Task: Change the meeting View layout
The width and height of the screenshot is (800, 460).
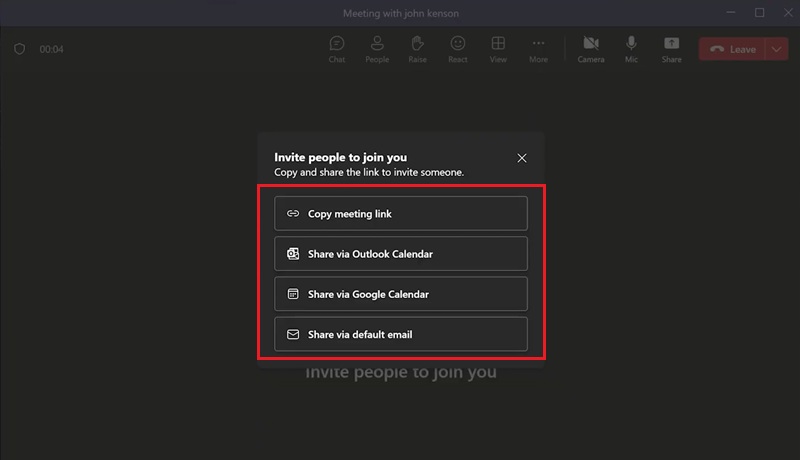Action: point(498,48)
